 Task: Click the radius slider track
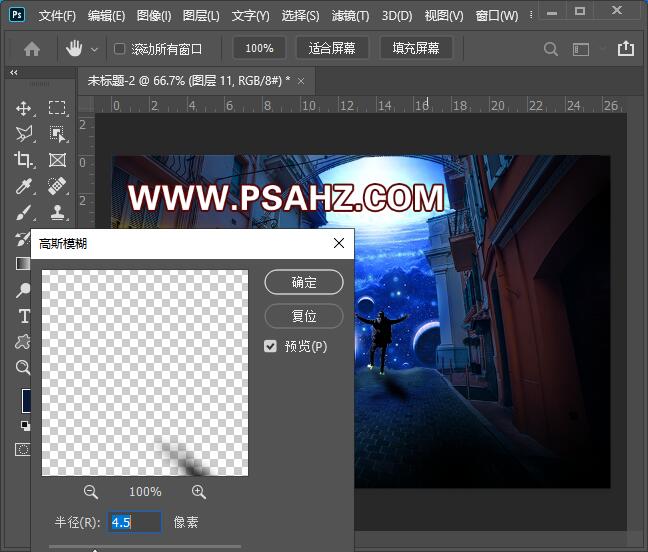[145, 547]
